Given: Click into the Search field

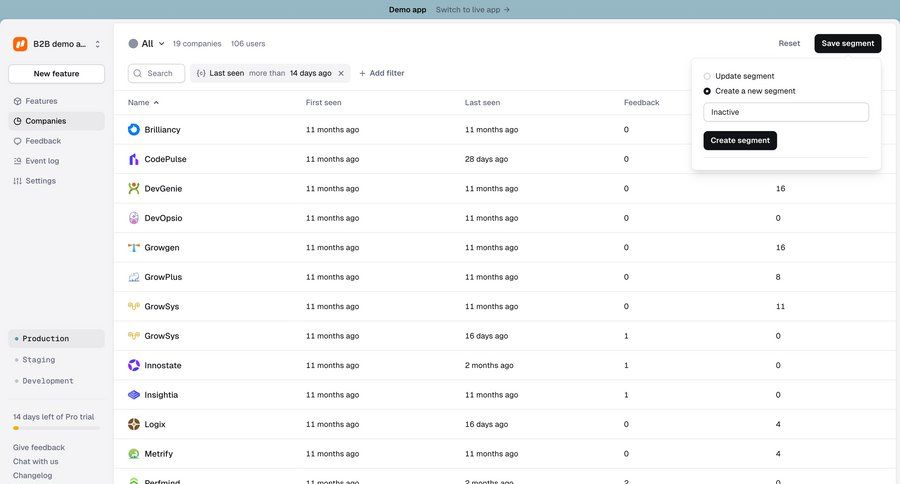Looking at the screenshot, I should tap(156, 73).
